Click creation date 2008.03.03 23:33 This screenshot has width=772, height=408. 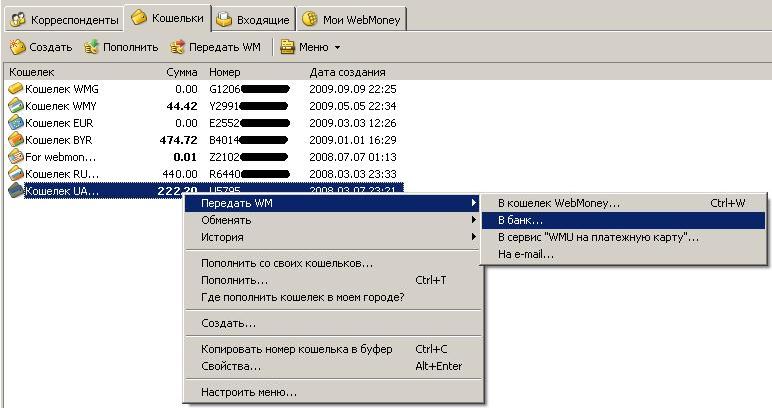[353, 174]
